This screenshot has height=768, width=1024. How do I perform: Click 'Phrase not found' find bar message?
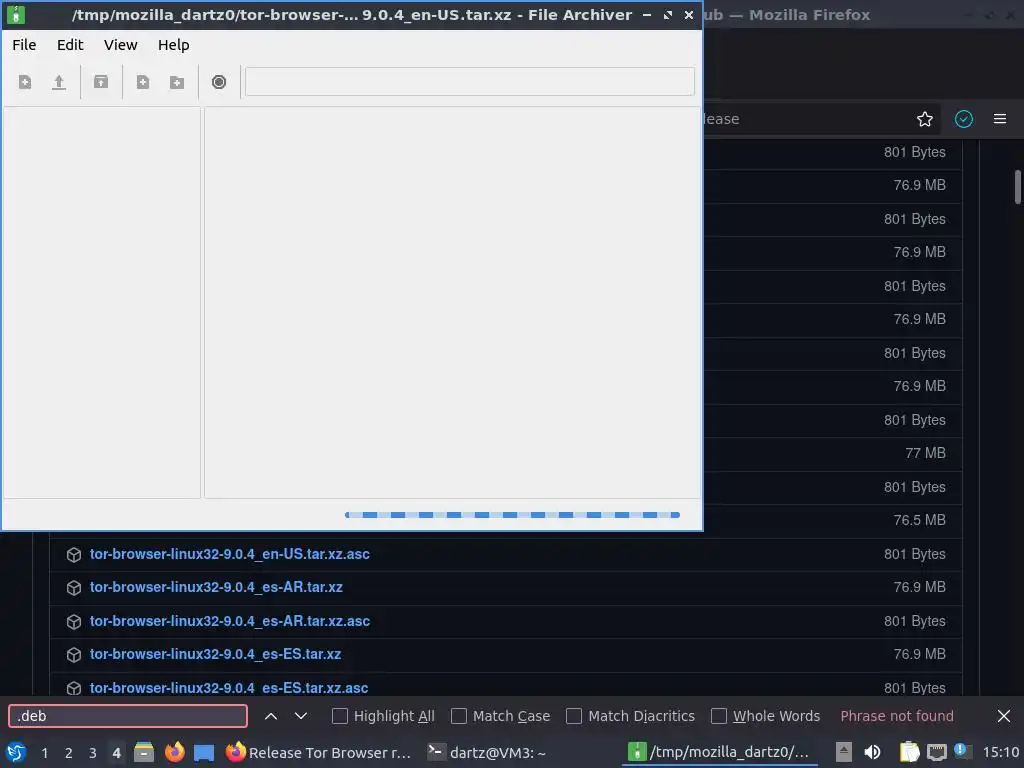[x=897, y=716]
